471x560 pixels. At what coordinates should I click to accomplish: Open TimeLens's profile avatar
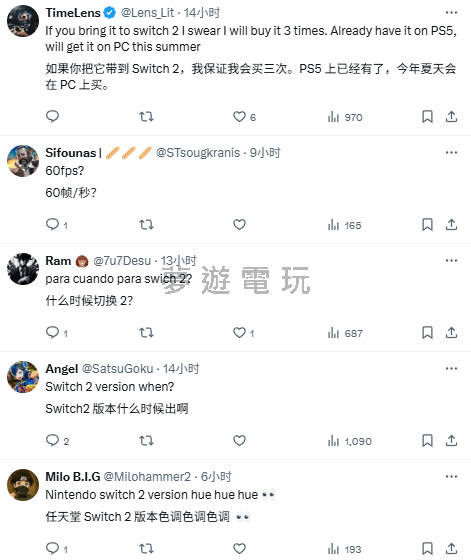[23, 21]
